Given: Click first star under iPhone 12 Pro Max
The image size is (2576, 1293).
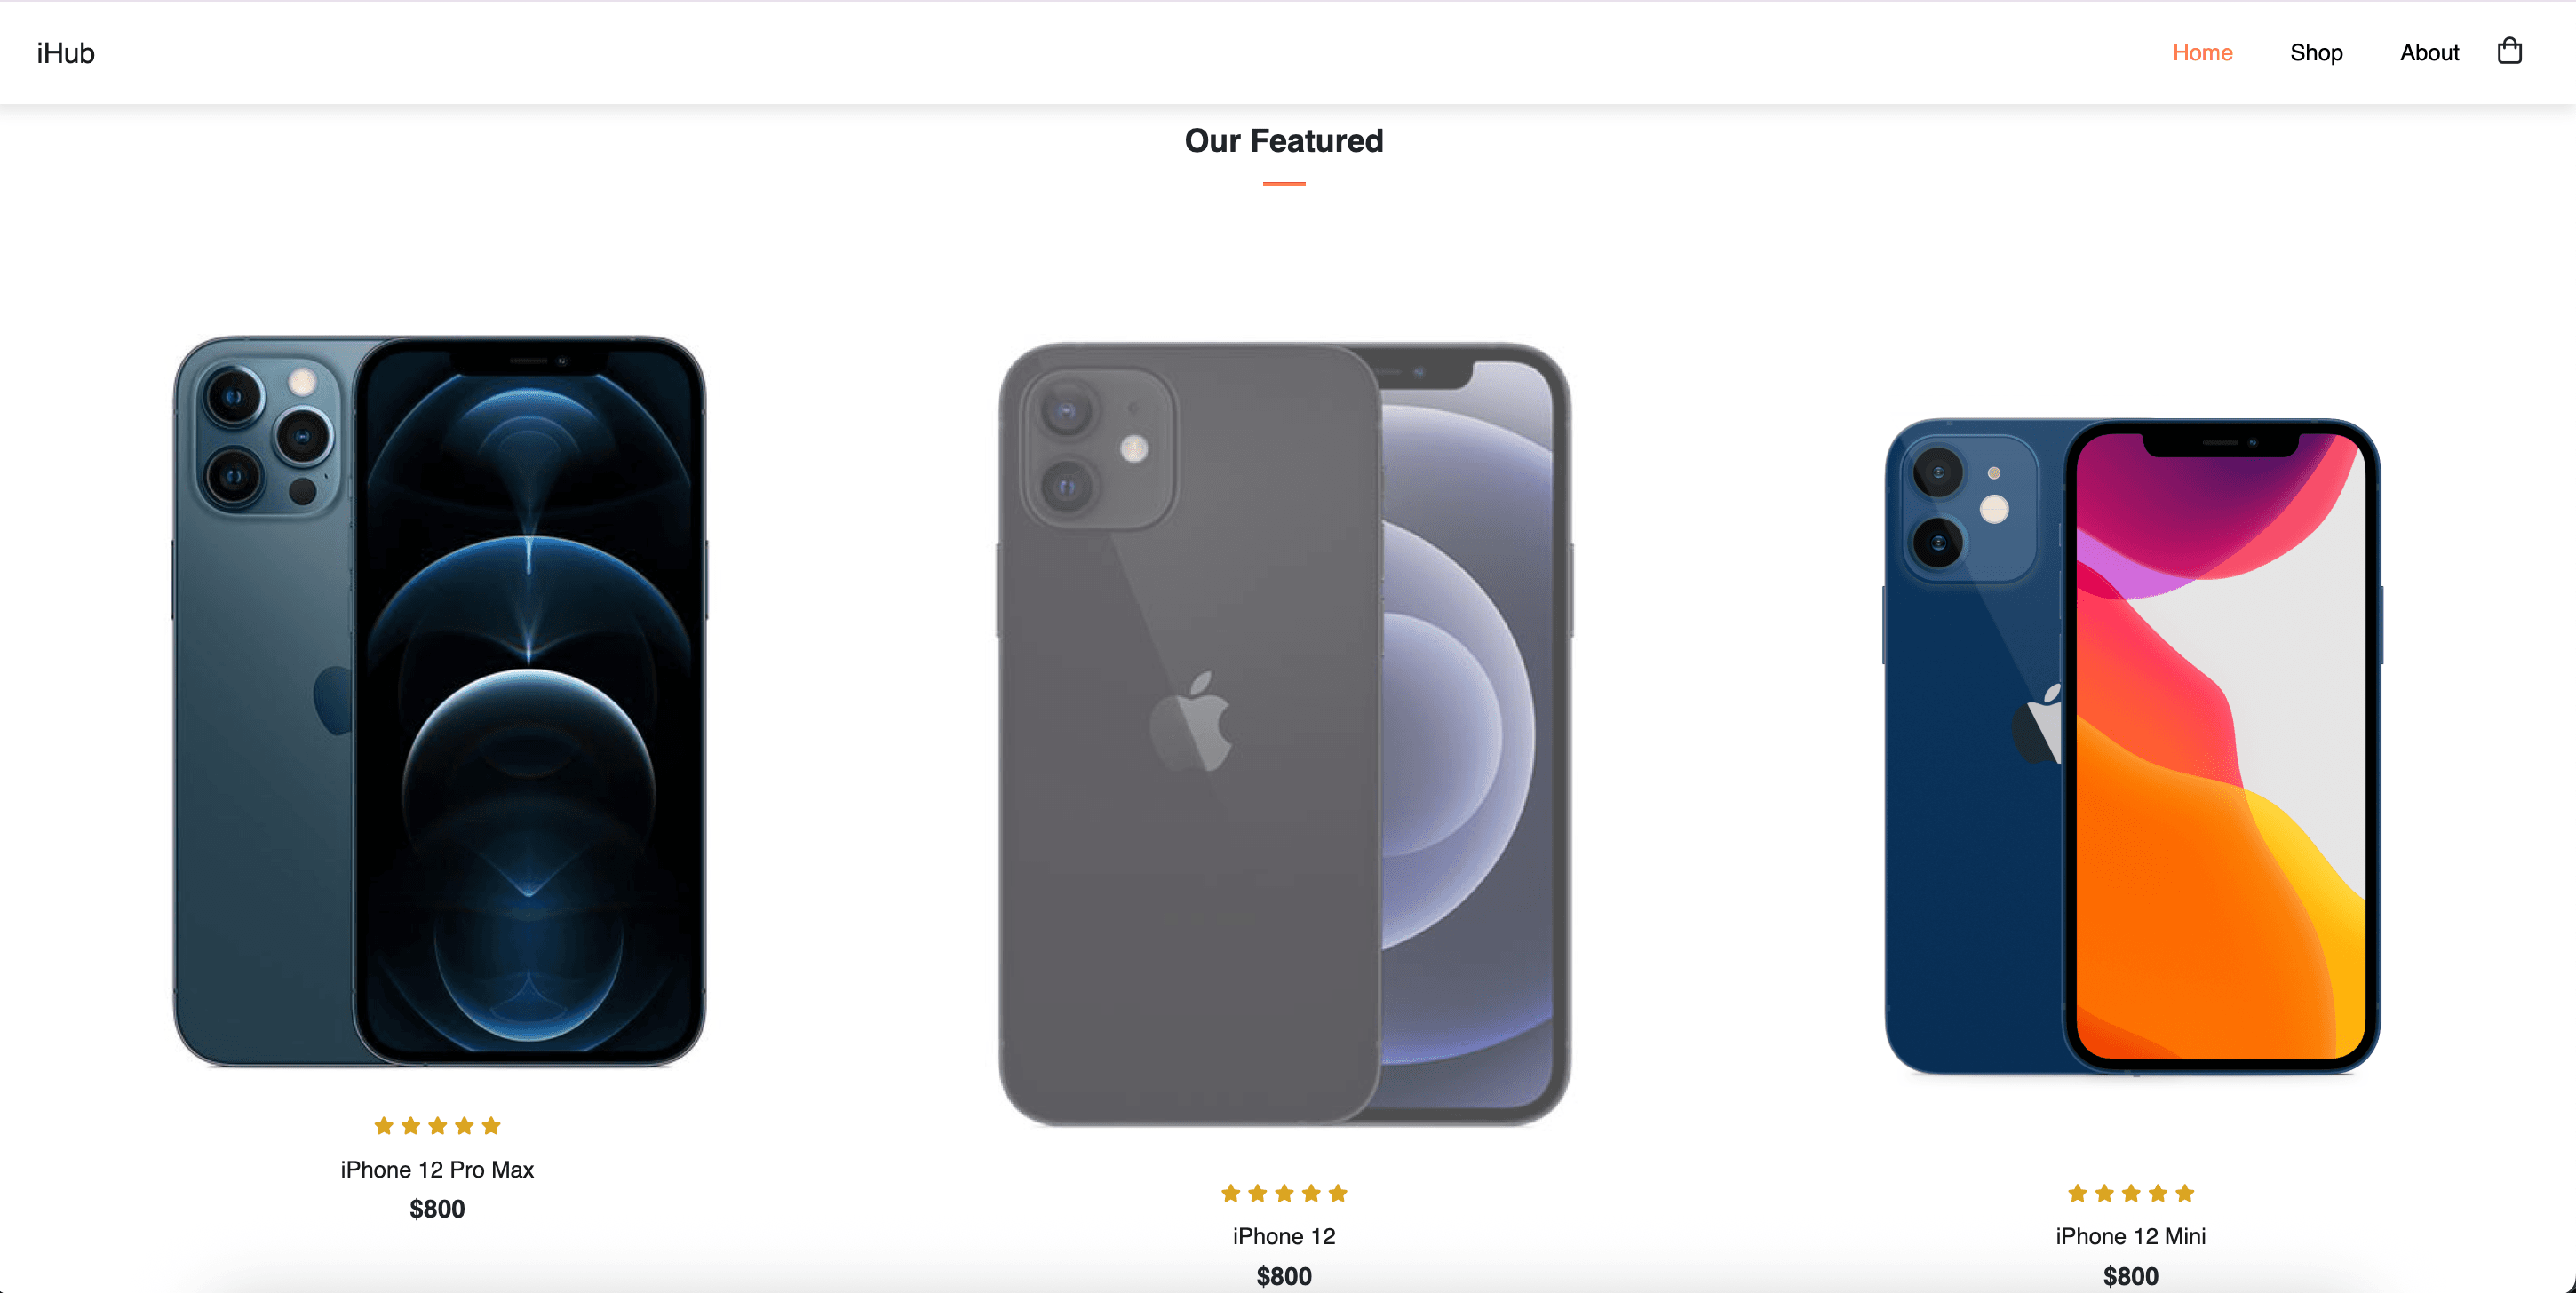Looking at the screenshot, I should tap(384, 1126).
